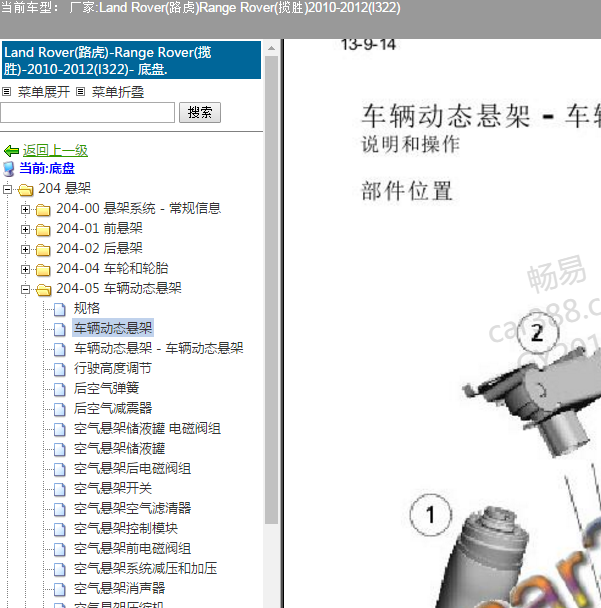Click the 当前:底盘 computer icon
This screenshot has width=601, height=608.
9,169
